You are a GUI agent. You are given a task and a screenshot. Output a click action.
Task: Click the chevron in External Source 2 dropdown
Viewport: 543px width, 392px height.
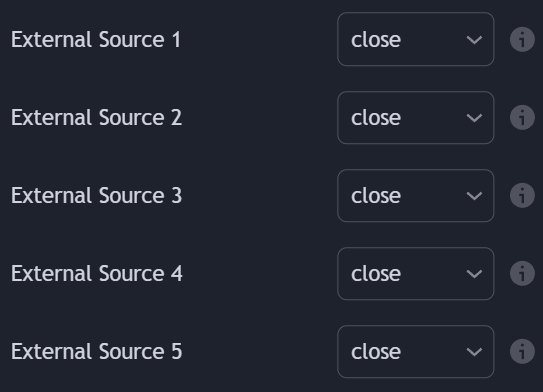click(x=474, y=118)
